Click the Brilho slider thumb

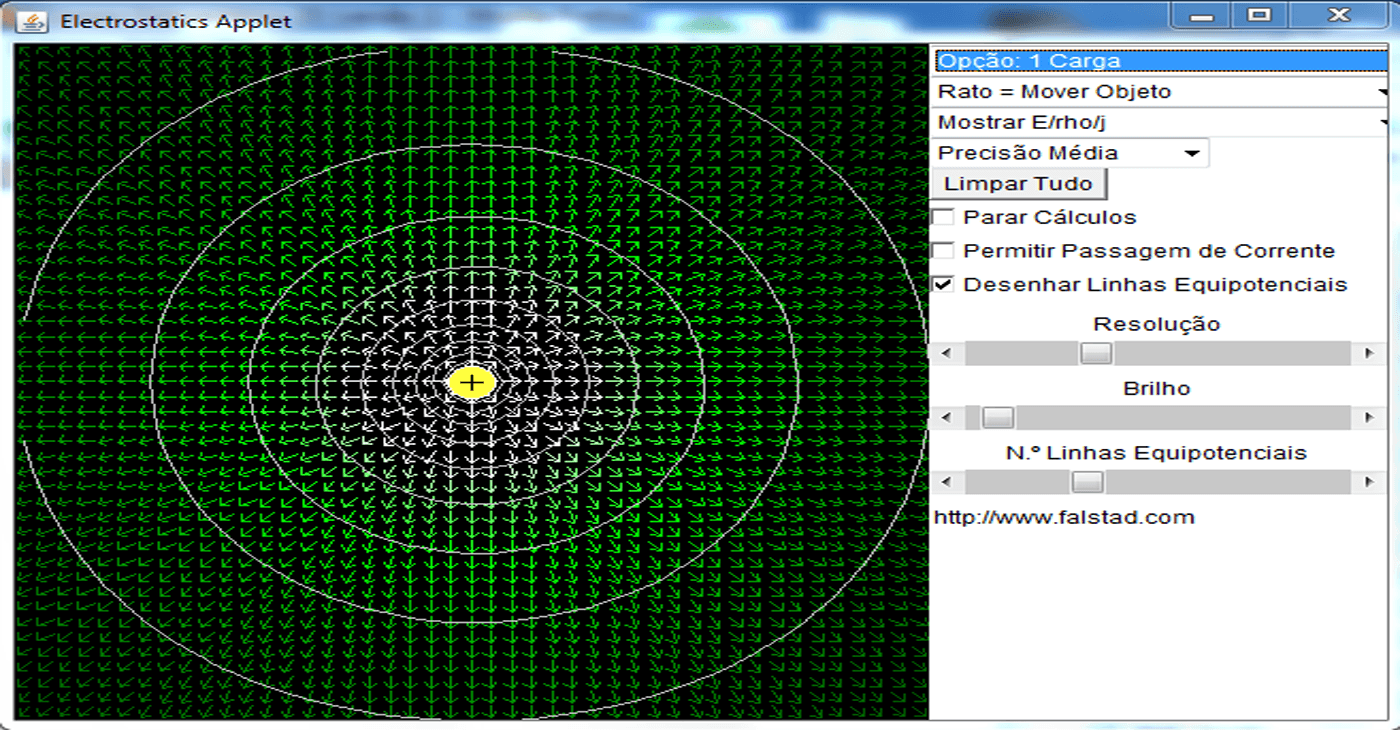click(998, 418)
